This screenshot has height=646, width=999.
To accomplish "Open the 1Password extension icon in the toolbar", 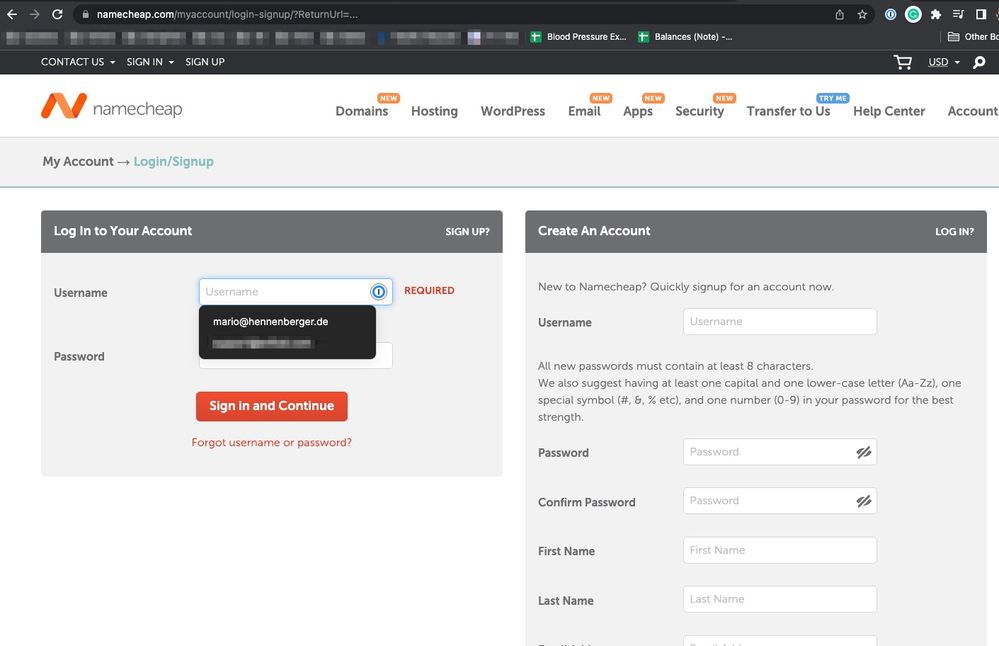I will (x=891, y=14).
